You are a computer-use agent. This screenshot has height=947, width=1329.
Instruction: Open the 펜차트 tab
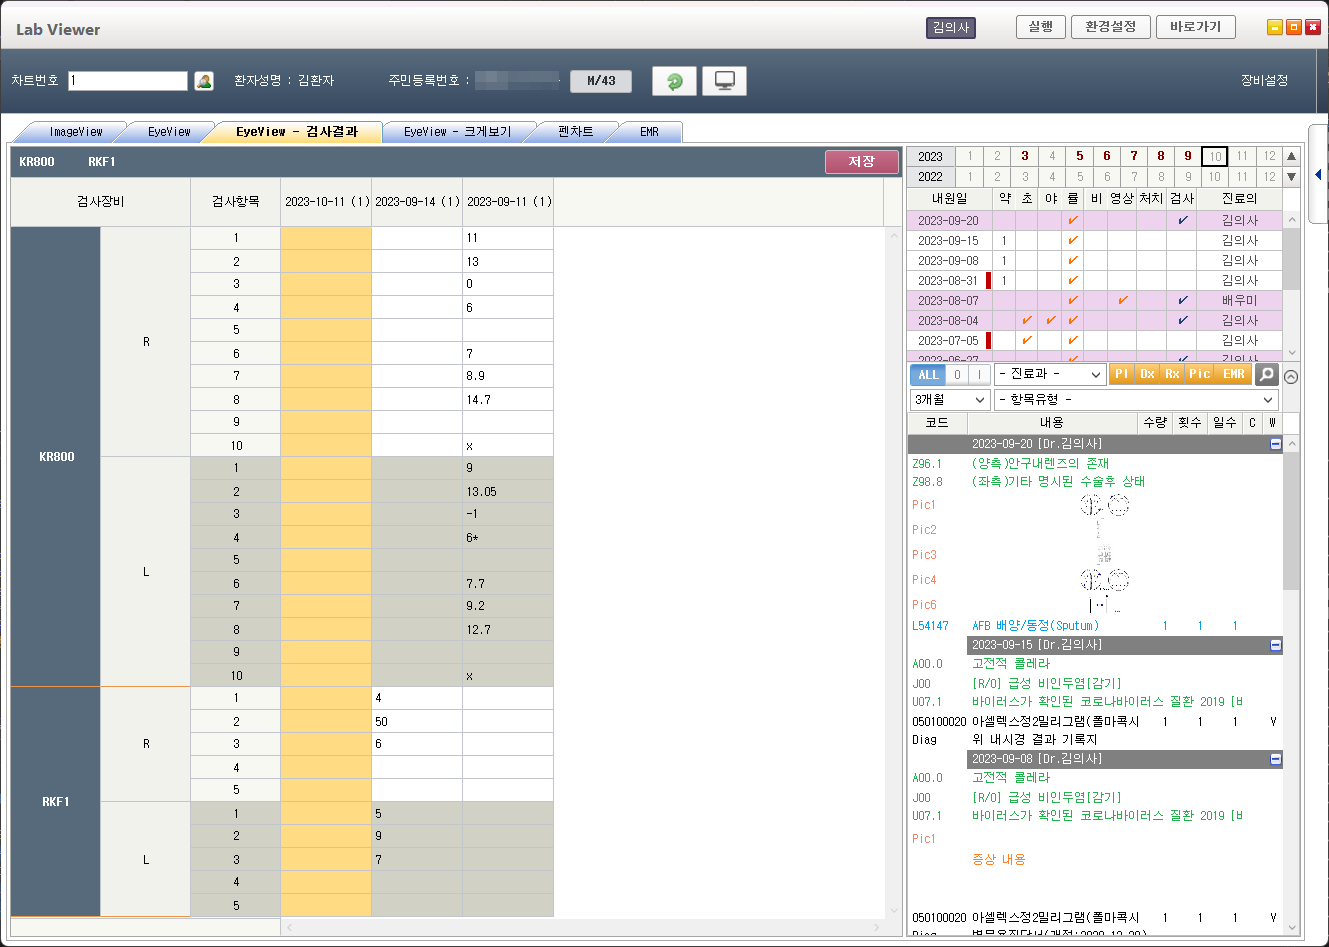[575, 132]
